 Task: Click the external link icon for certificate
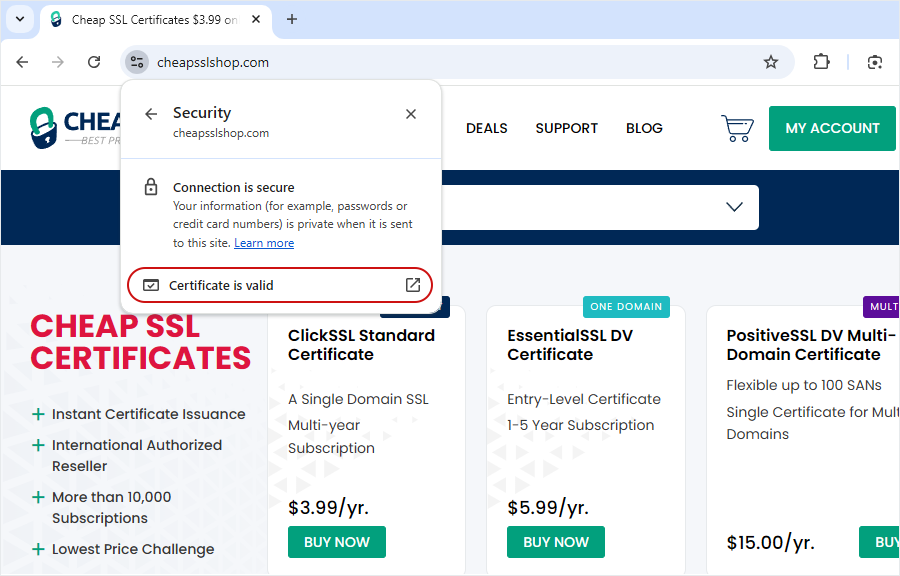(x=413, y=285)
